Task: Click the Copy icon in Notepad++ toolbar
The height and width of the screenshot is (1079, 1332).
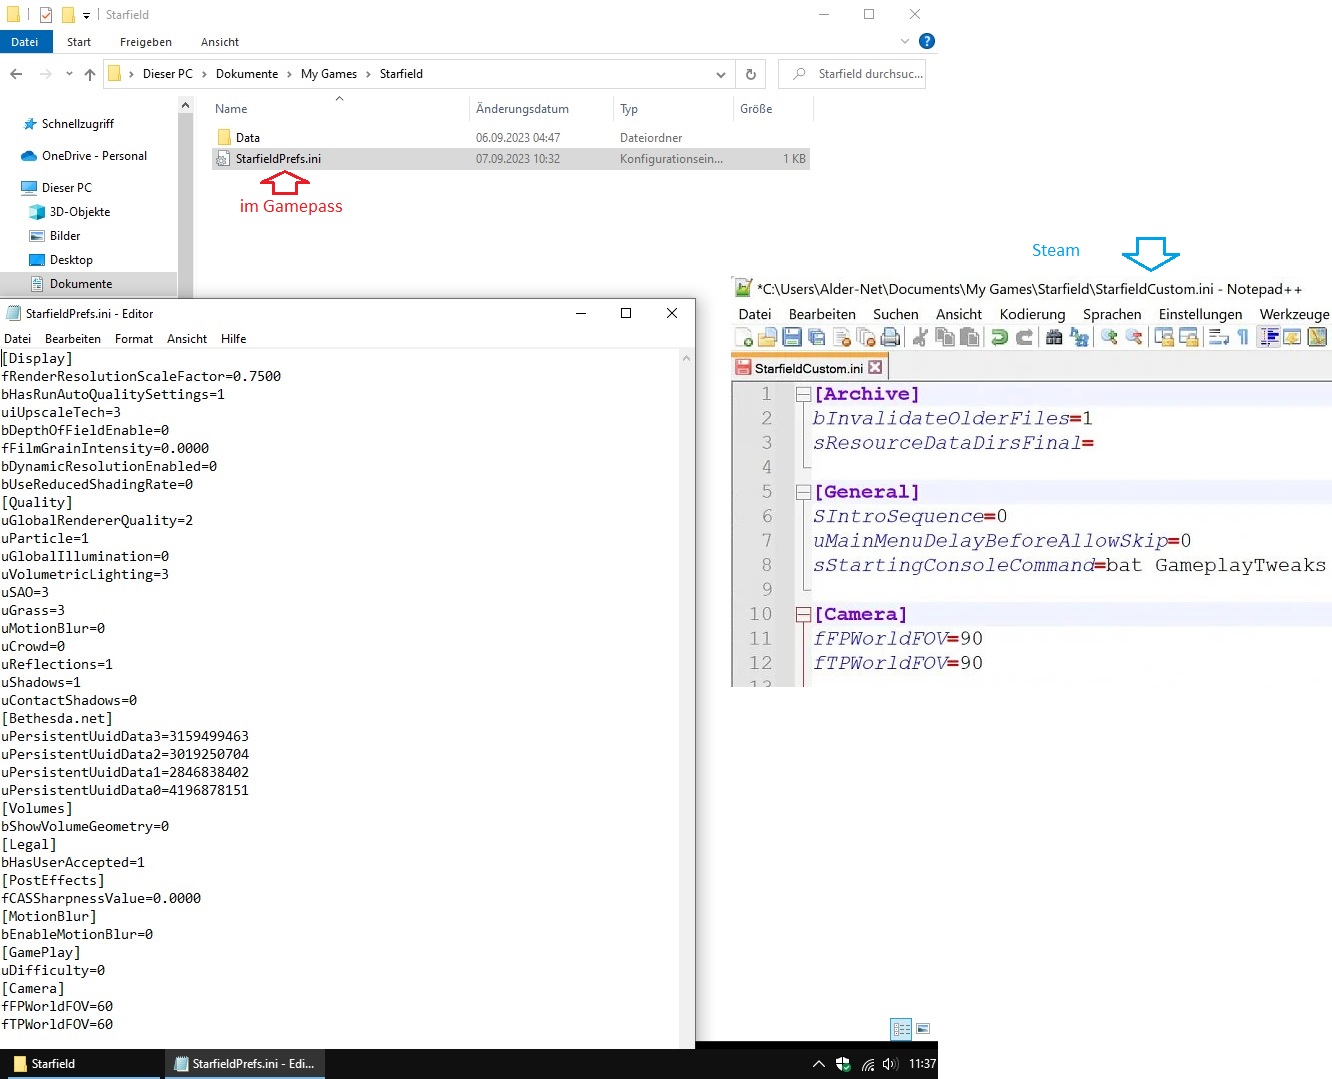Action: 944,337
